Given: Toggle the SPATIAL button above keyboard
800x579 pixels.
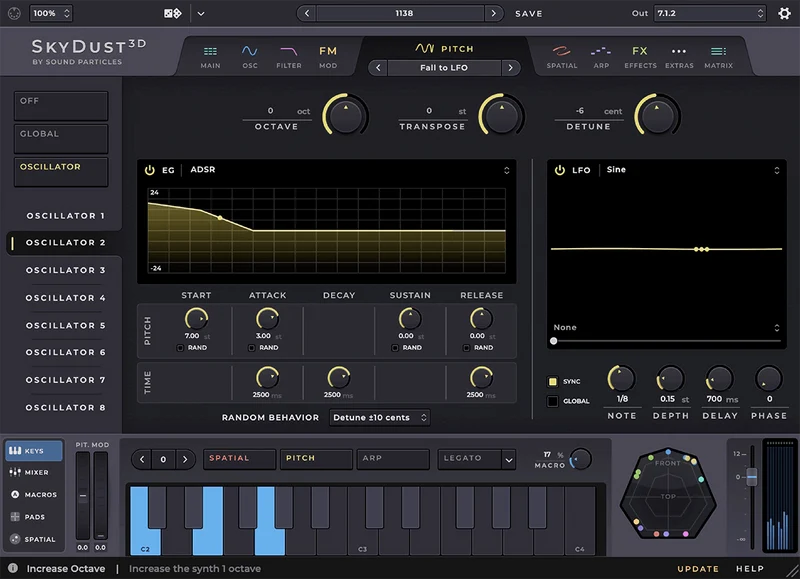Looking at the screenshot, I should [239, 459].
